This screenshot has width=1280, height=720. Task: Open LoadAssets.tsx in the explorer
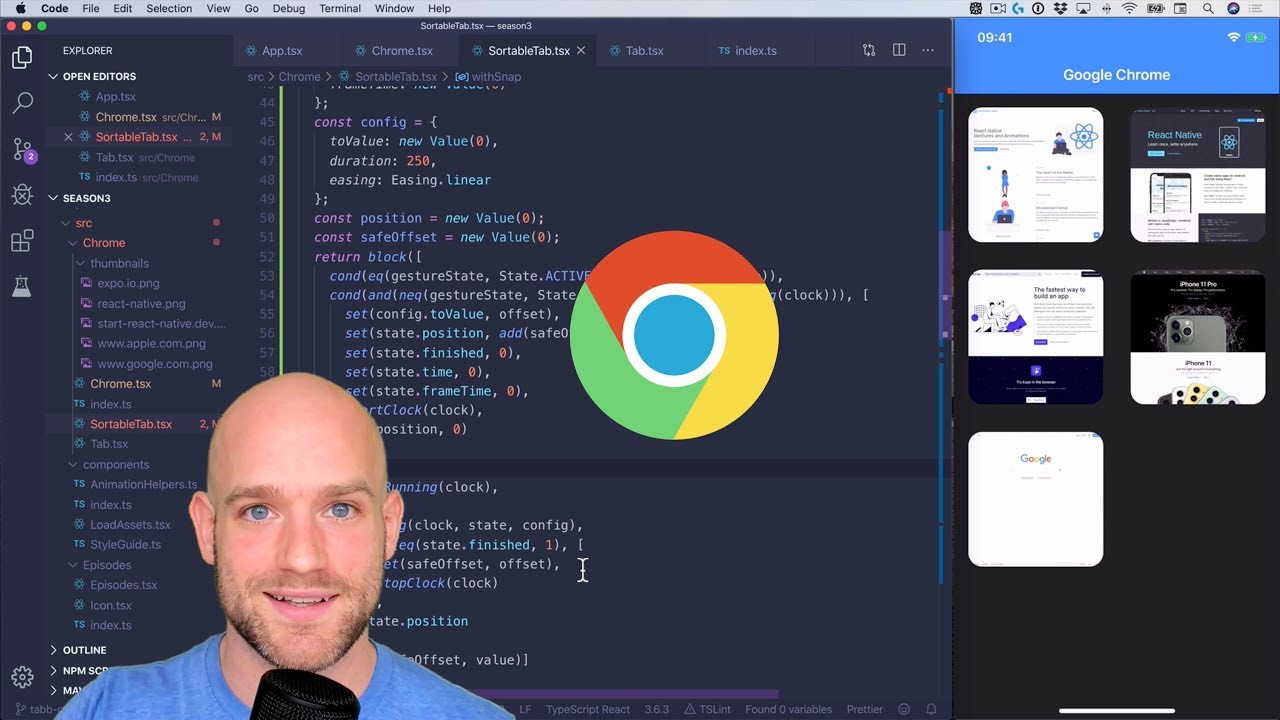click(130, 524)
